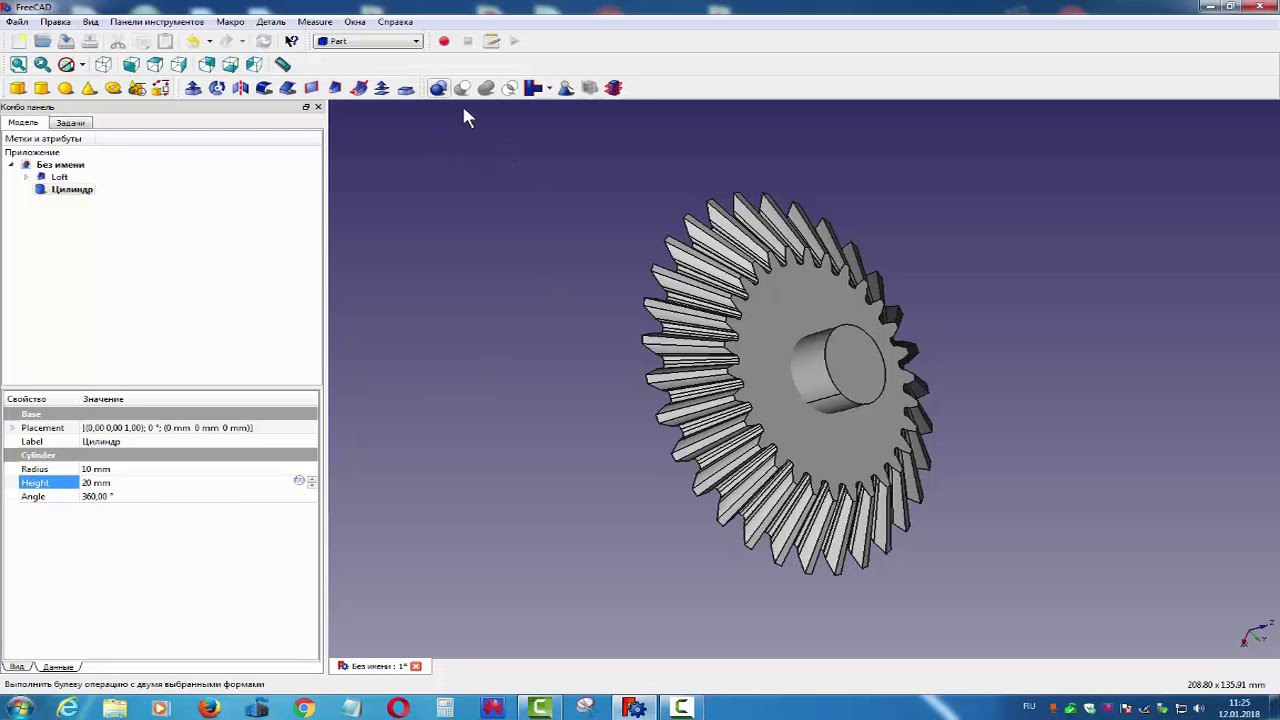Viewport: 1280px width, 720px height.
Task: Click the Save document icon
Action: [66, 41]
